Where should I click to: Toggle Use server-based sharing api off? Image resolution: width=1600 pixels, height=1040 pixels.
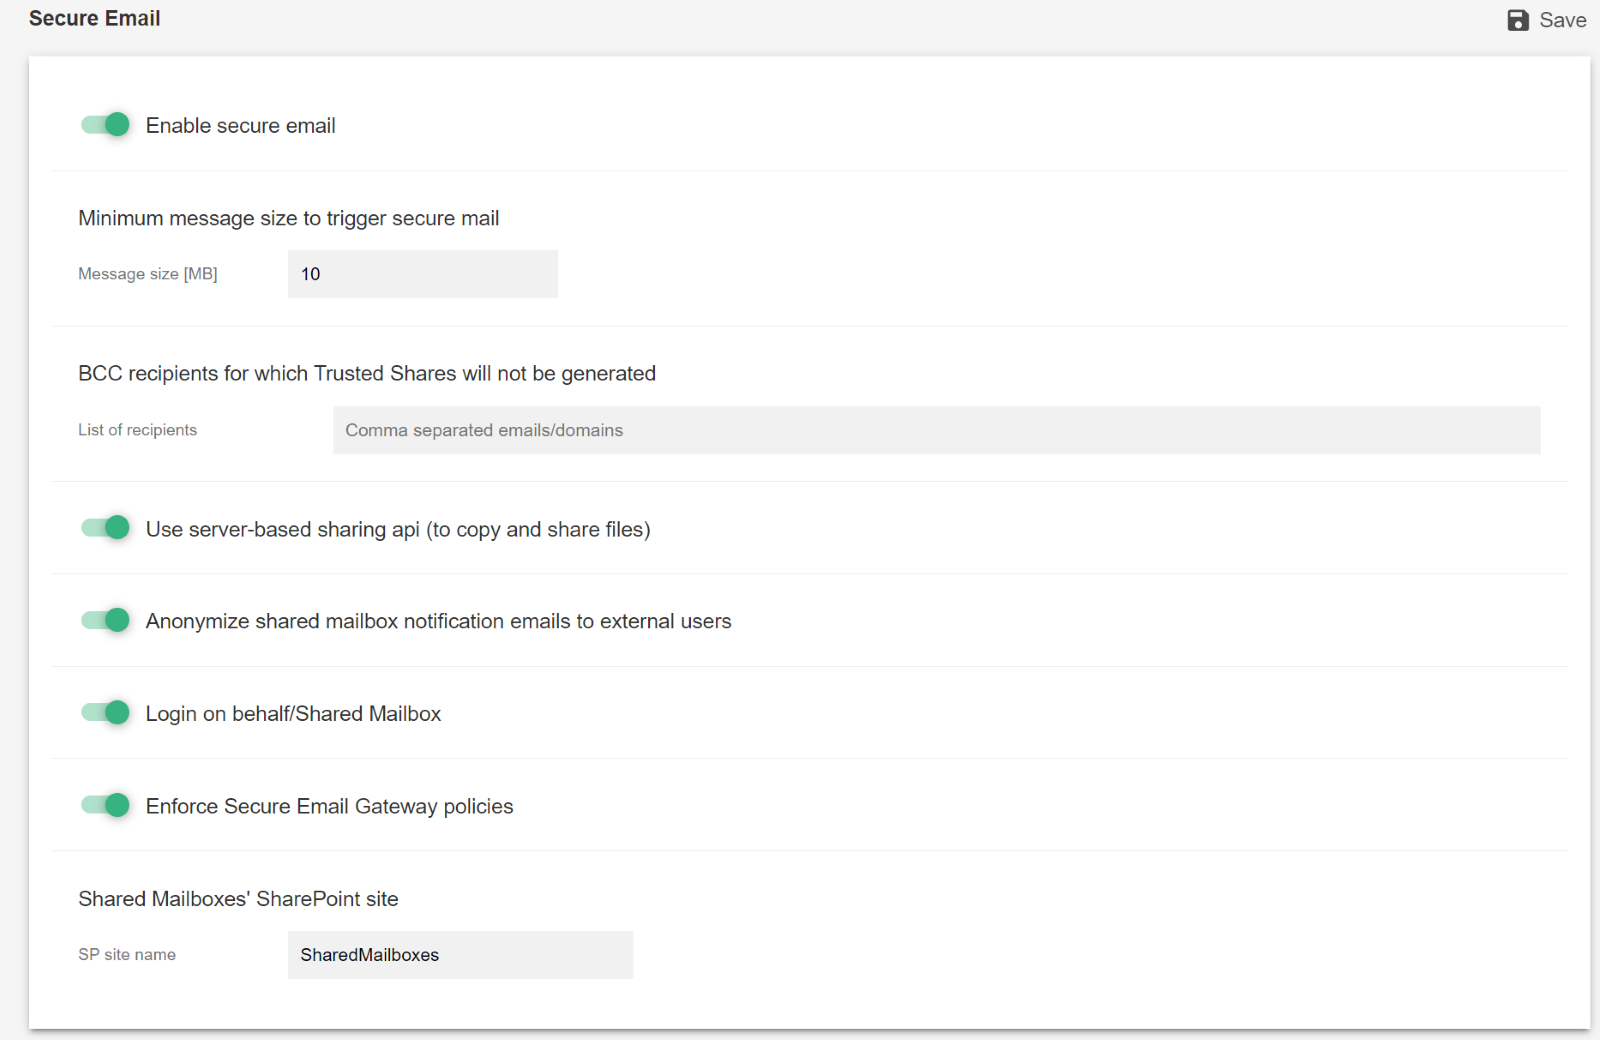pyautogui.click(x=104, y=528)
